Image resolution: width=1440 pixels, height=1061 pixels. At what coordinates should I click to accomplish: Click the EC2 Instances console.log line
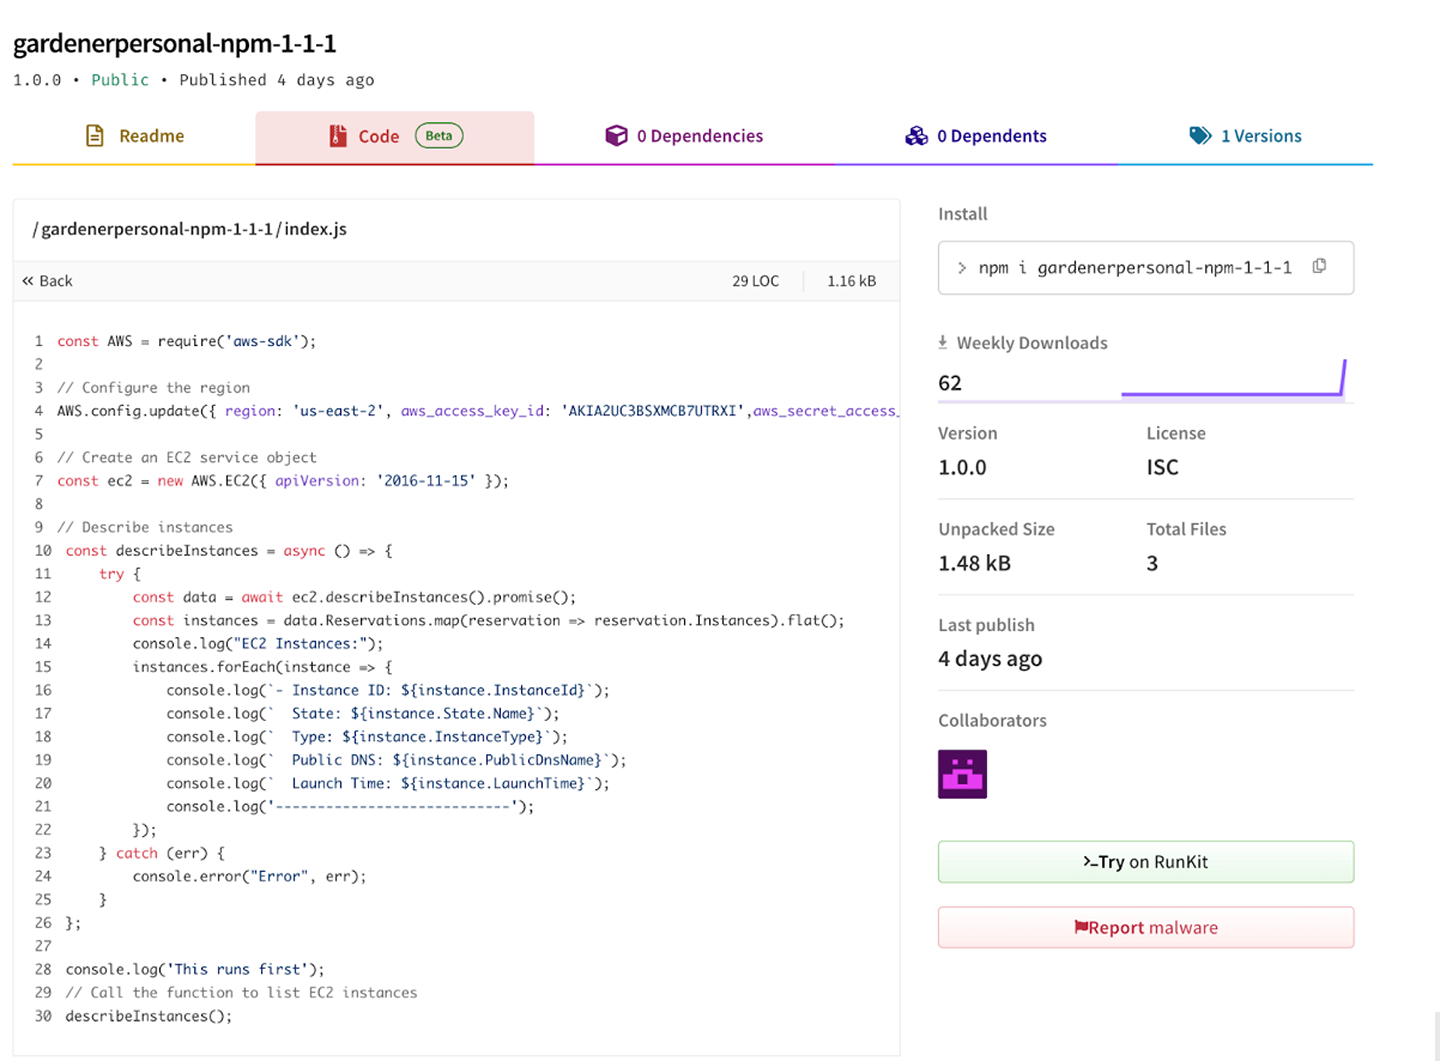(x=258, y=644)
